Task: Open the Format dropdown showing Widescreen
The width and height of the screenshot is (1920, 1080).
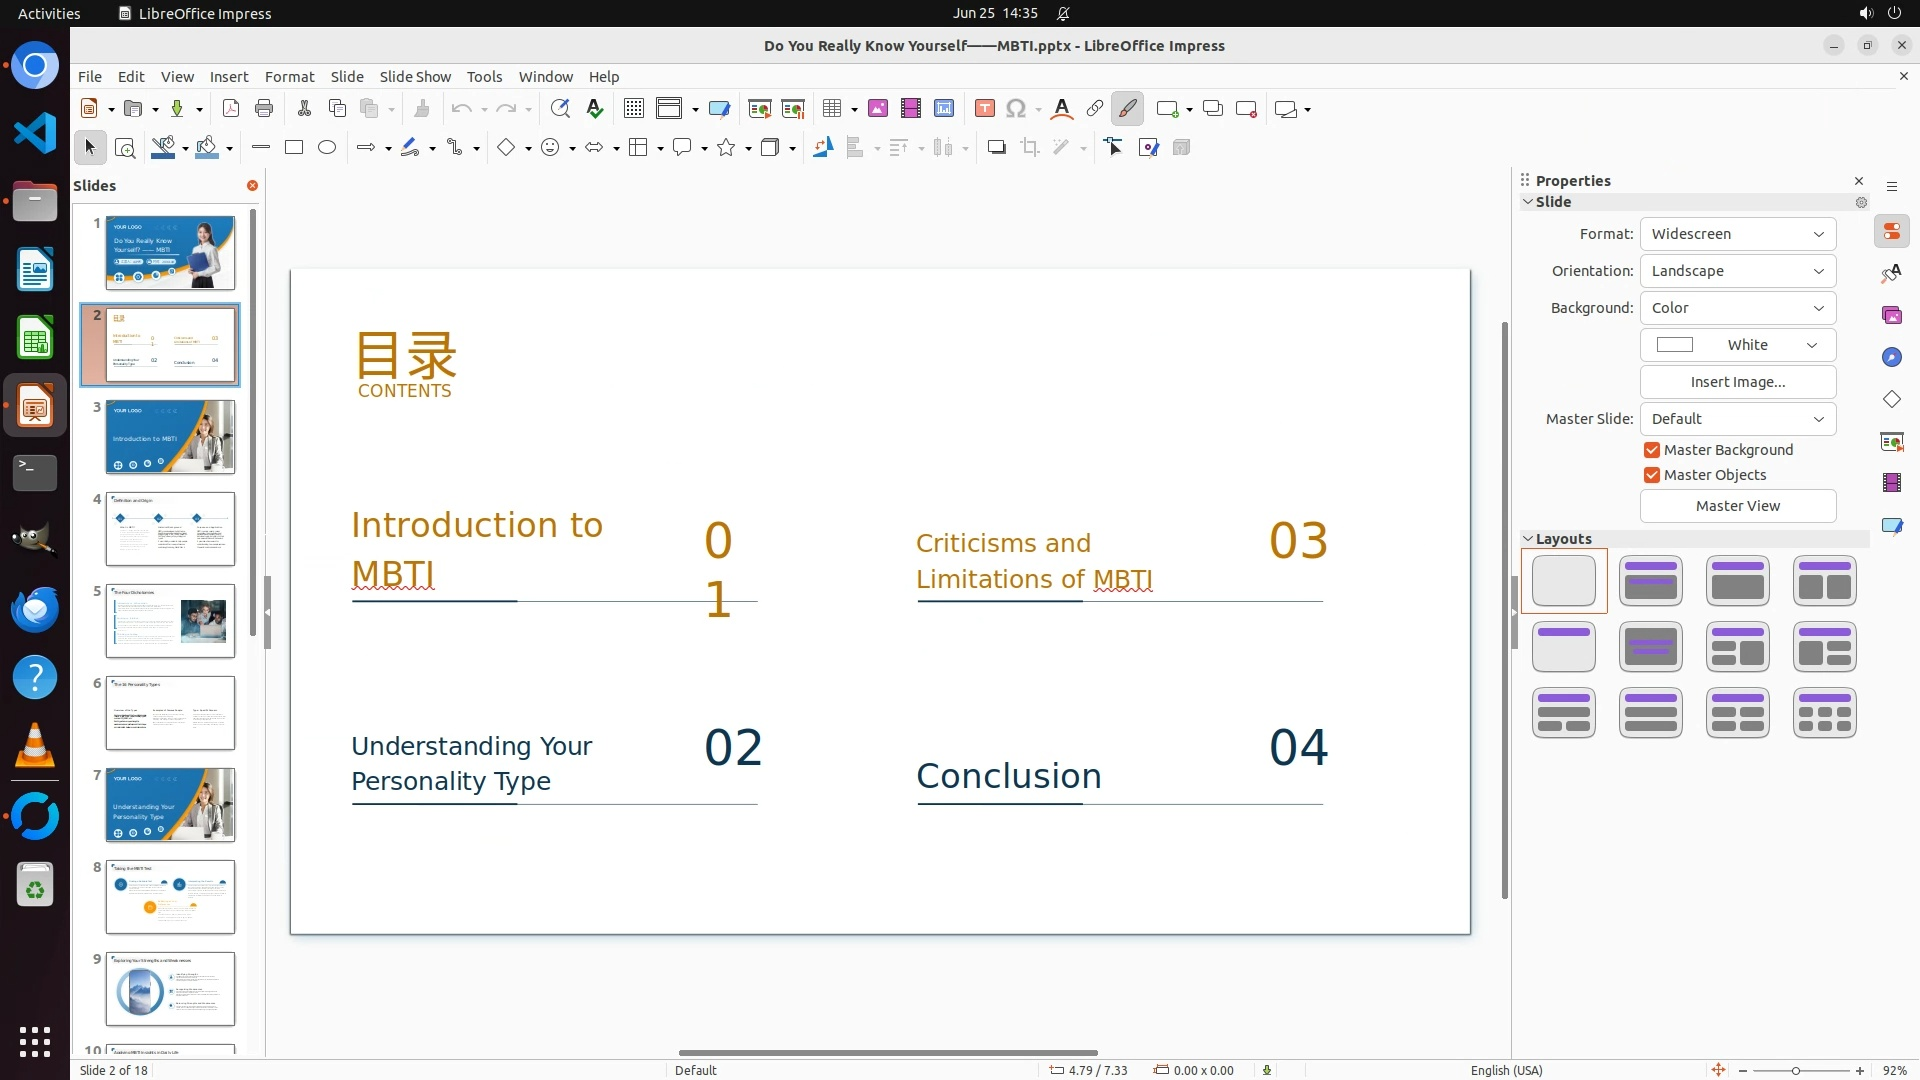Action: pyautogui.click(x=1737, y=234)
